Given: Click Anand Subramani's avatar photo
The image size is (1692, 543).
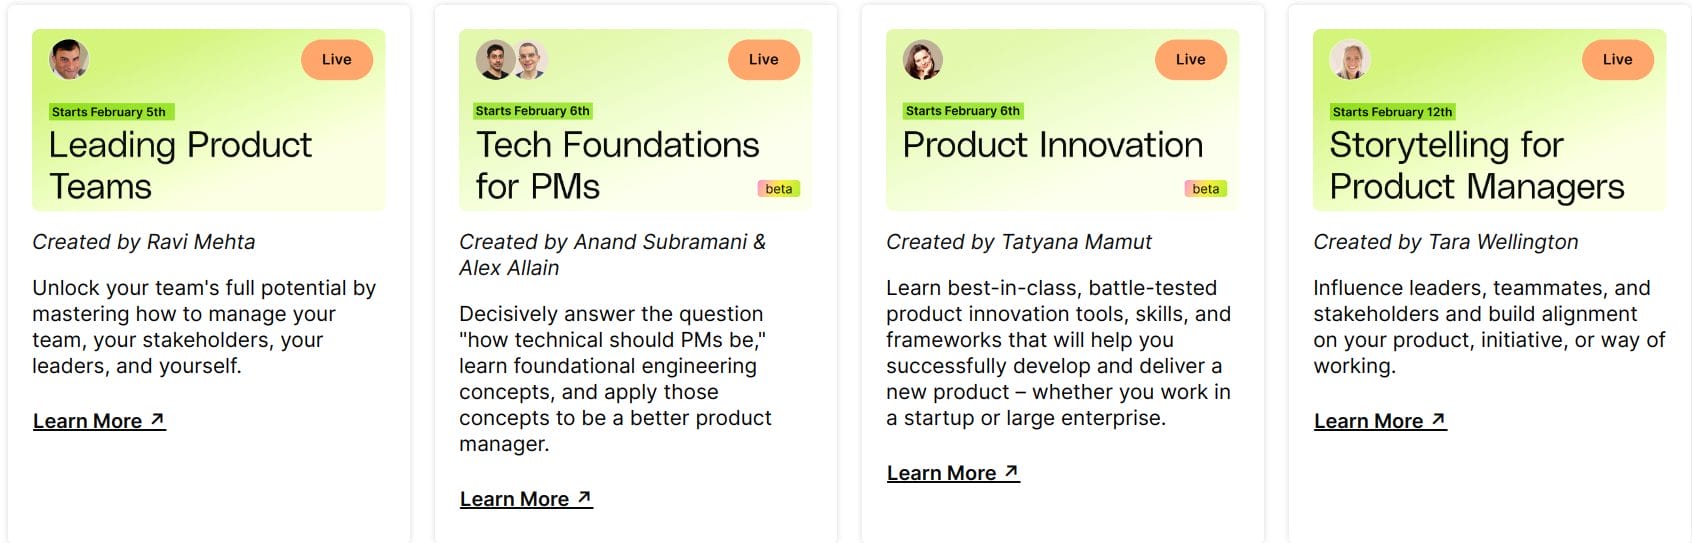Looking at the screenshot, I should pyautogui.click(x=493, y=60).
